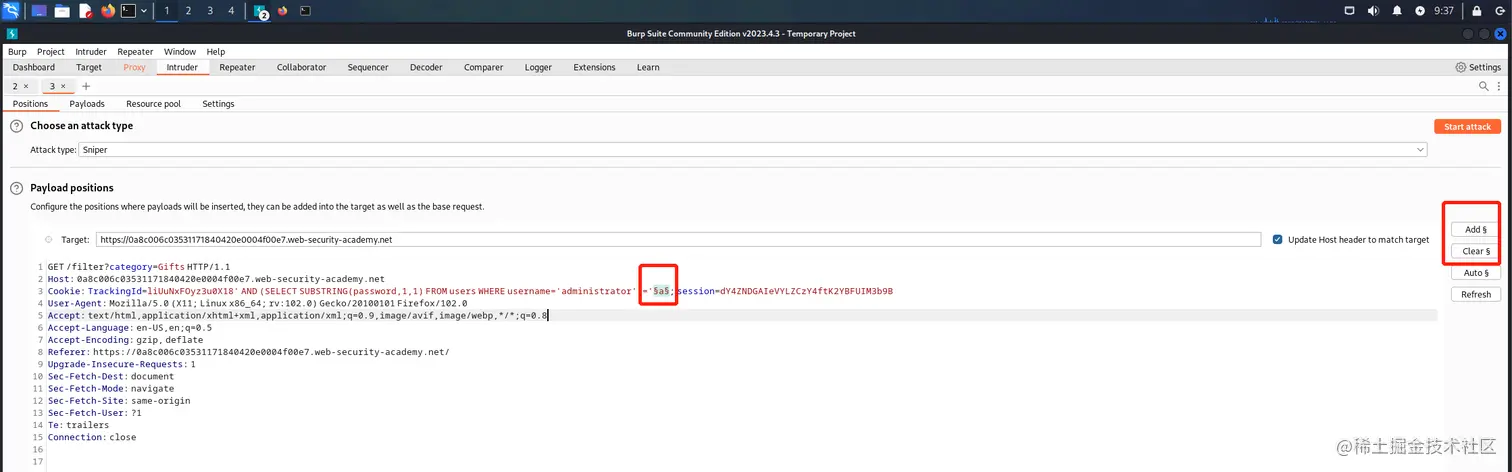The image size is (1512, 472).
Task: Click the Auto § button
Action: (x=1475, y=273)
